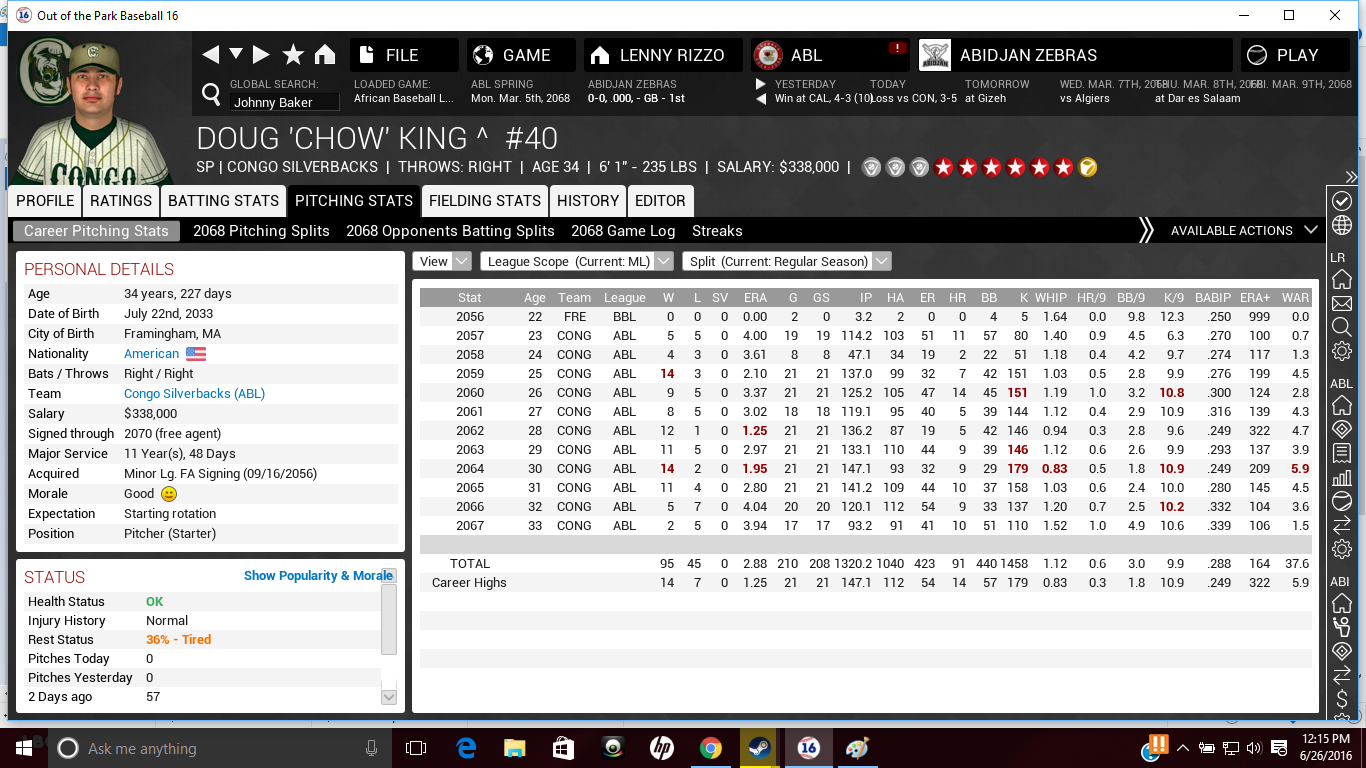1366x768 pixels.
Task: Open the news page icon in the ABL sidebar group
Action: [1342, 453]
